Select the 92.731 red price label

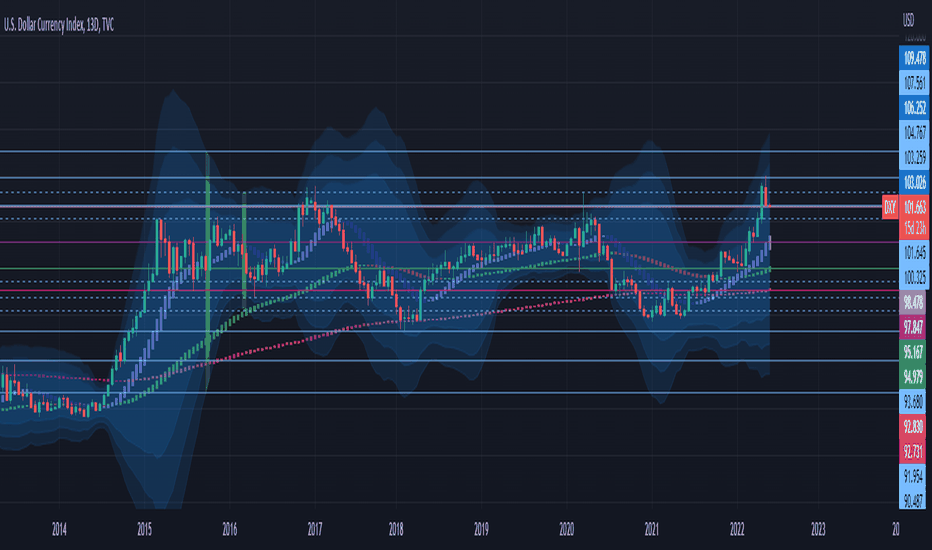(x=913, y=451)
